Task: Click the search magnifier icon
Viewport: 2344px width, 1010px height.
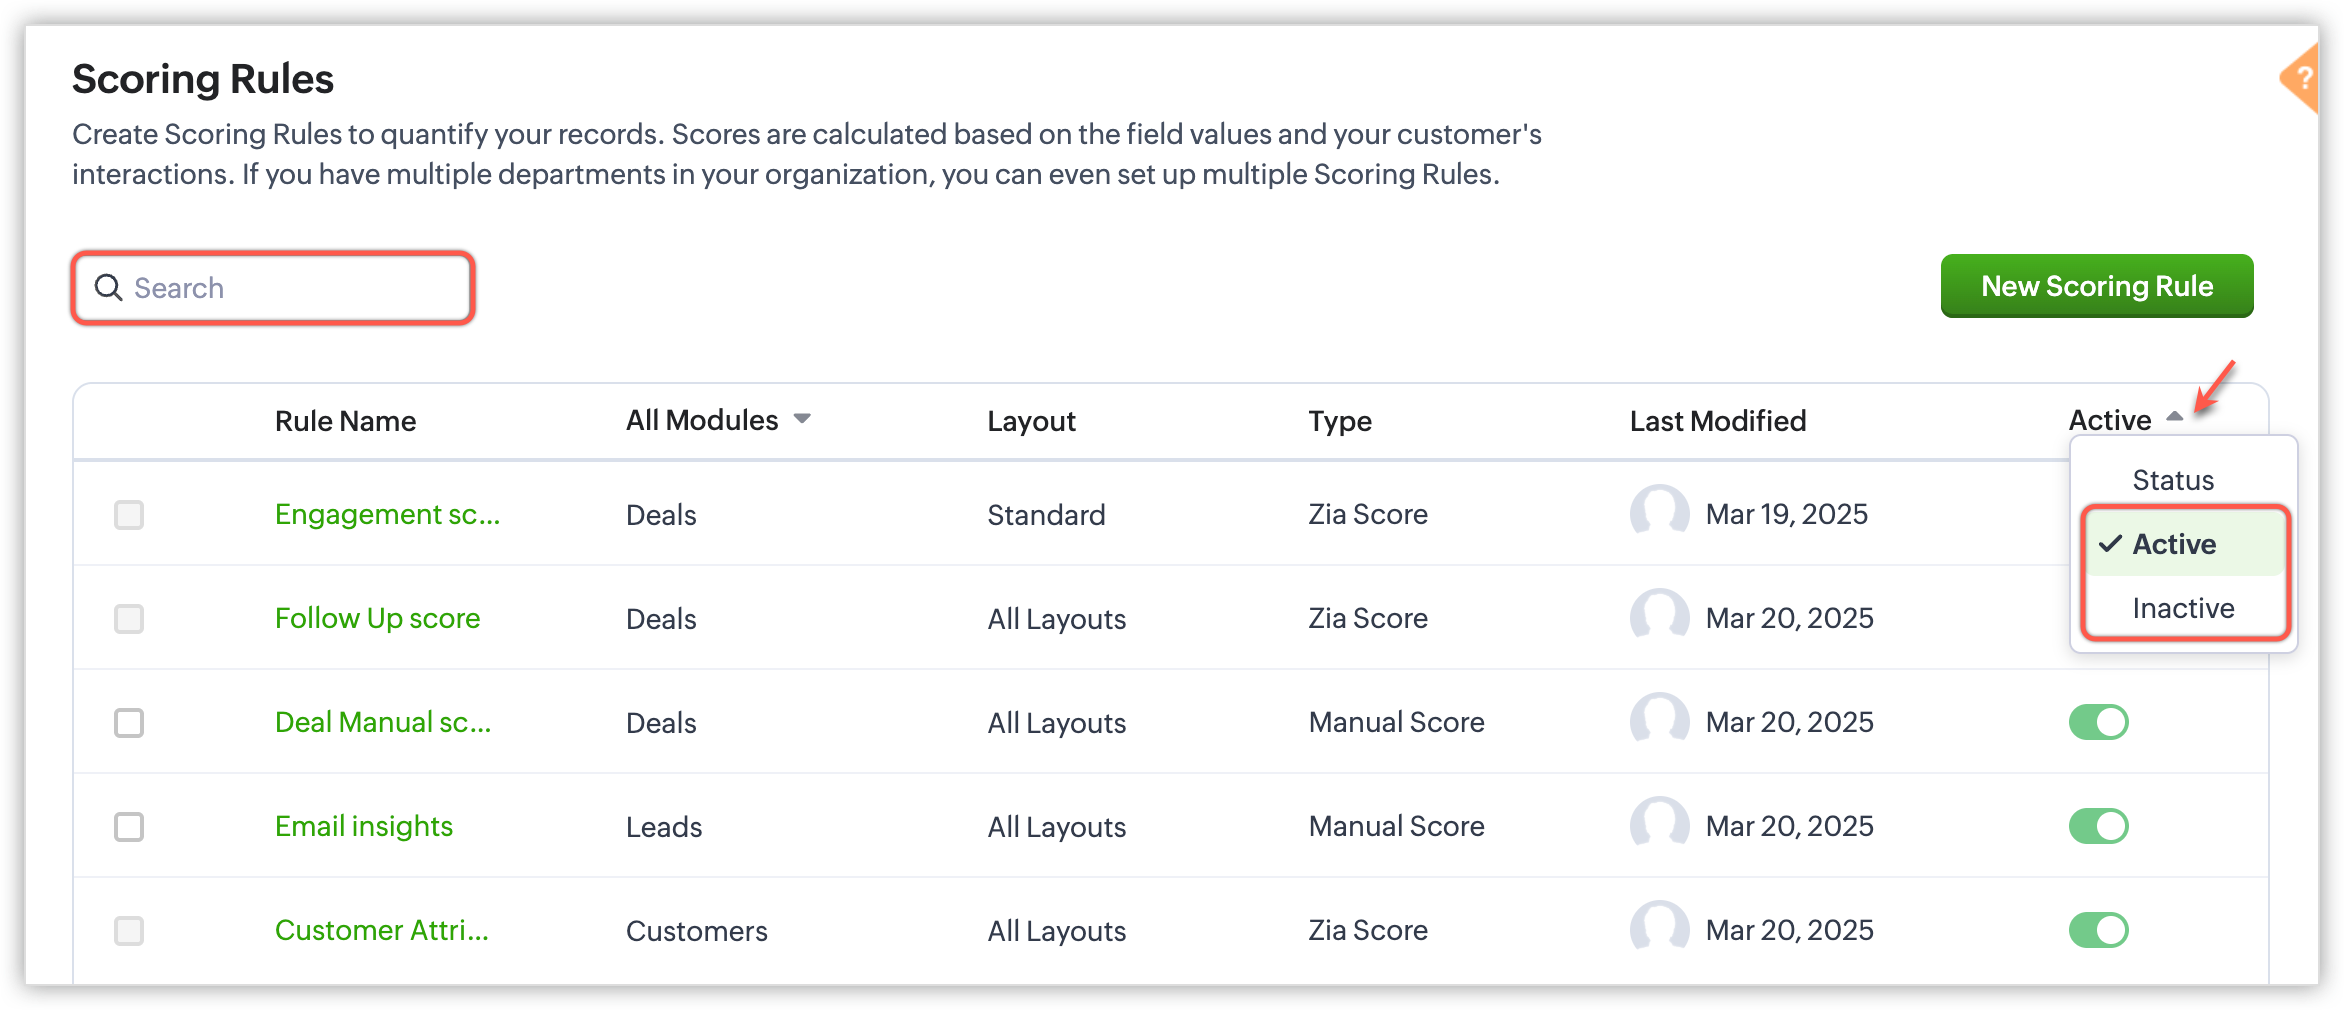Action: tap(108, 288)
